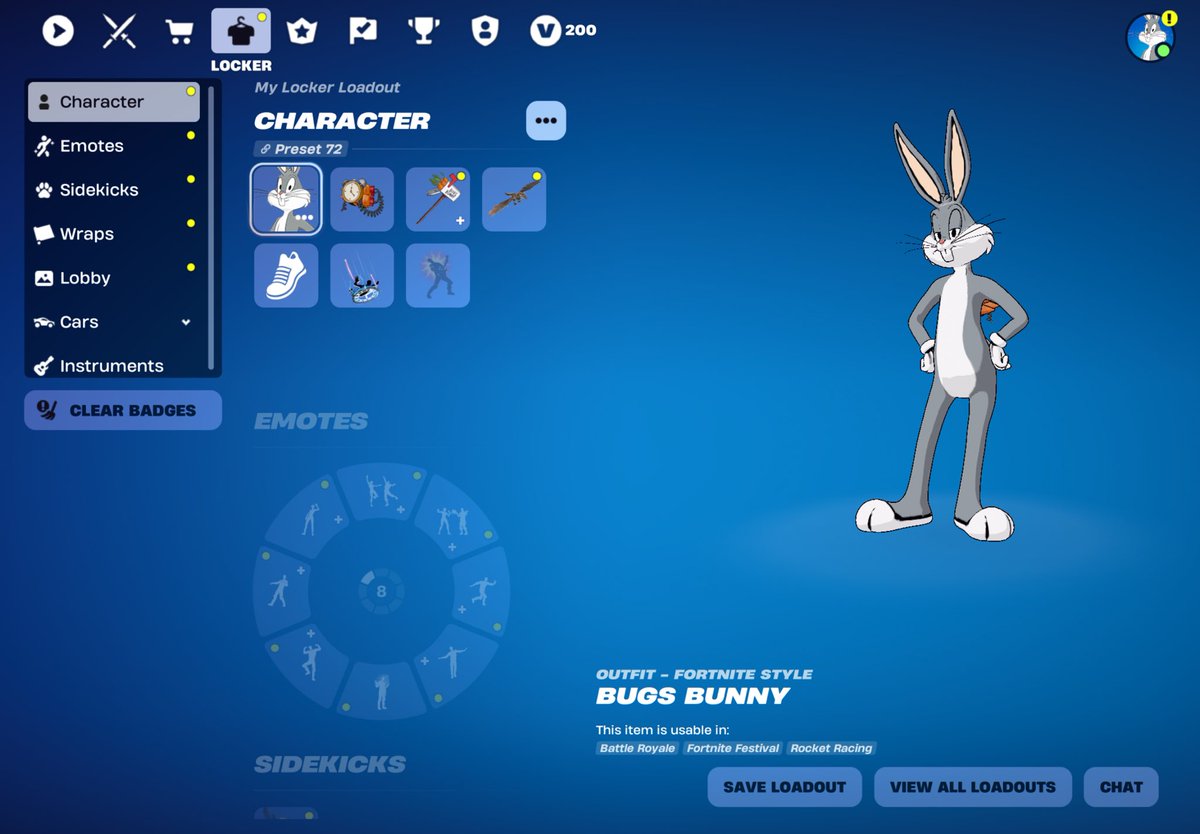Screen dimensions: 1200x834
Task: Open the Item Shop cart icon
Action: pyautogui.click(x=180, y=32)
